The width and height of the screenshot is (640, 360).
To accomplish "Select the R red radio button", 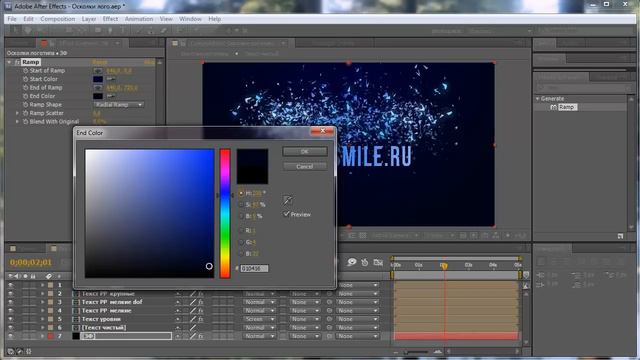I will 241,231.
